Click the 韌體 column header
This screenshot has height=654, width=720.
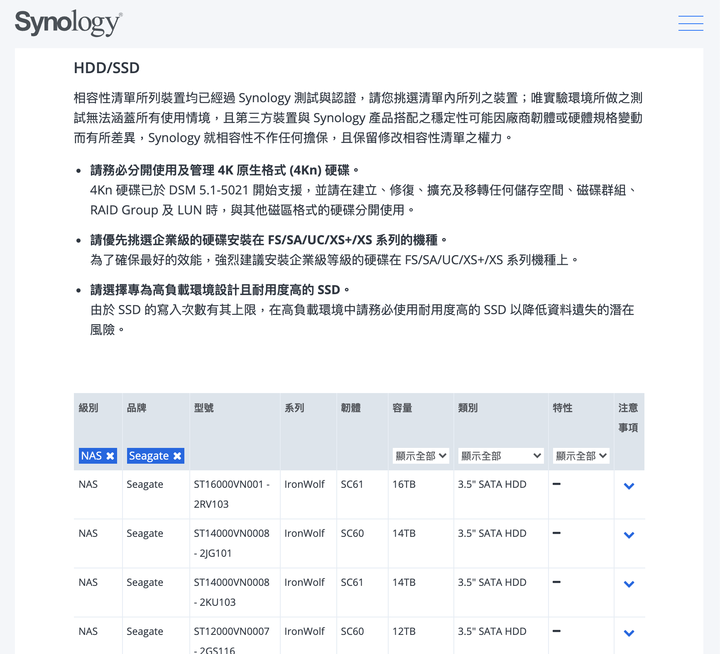(x=351, y=408)
